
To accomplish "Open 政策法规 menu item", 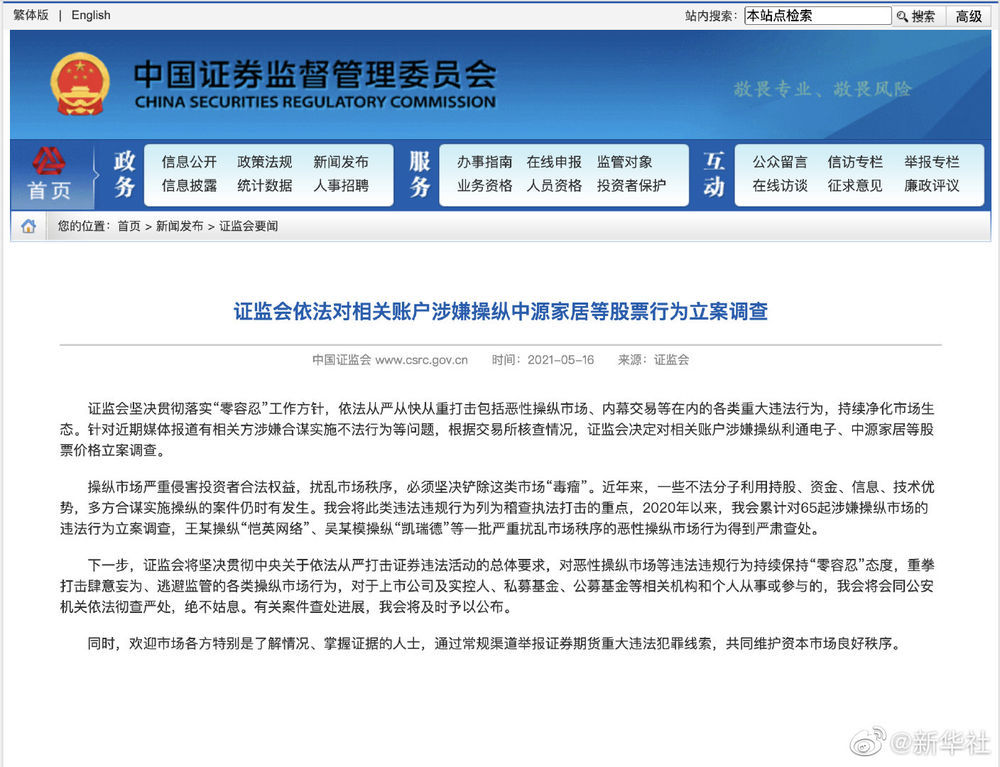I will point(265,162).
